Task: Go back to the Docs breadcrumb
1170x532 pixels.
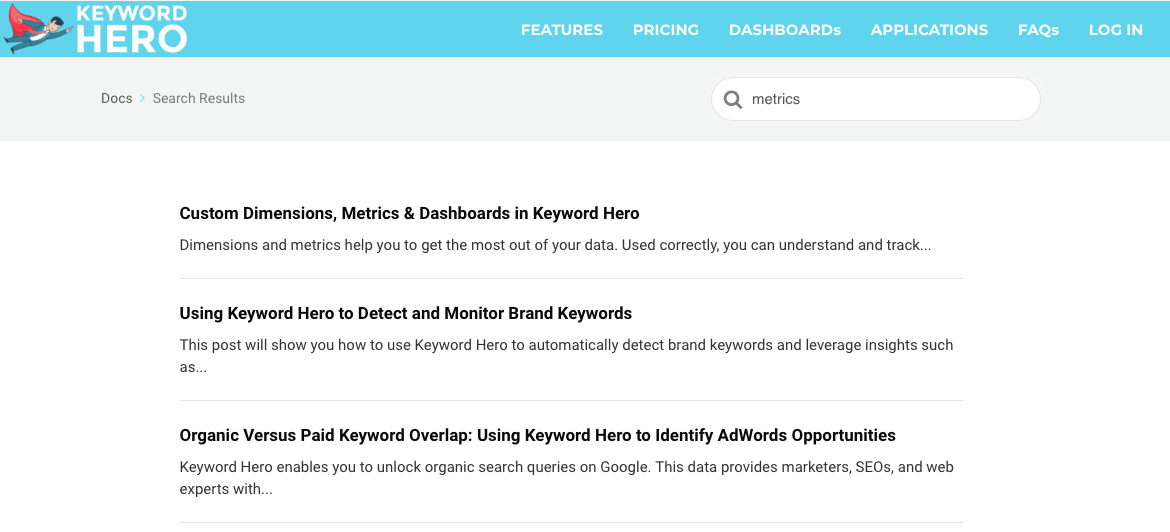Action: [x=116, y=98]
